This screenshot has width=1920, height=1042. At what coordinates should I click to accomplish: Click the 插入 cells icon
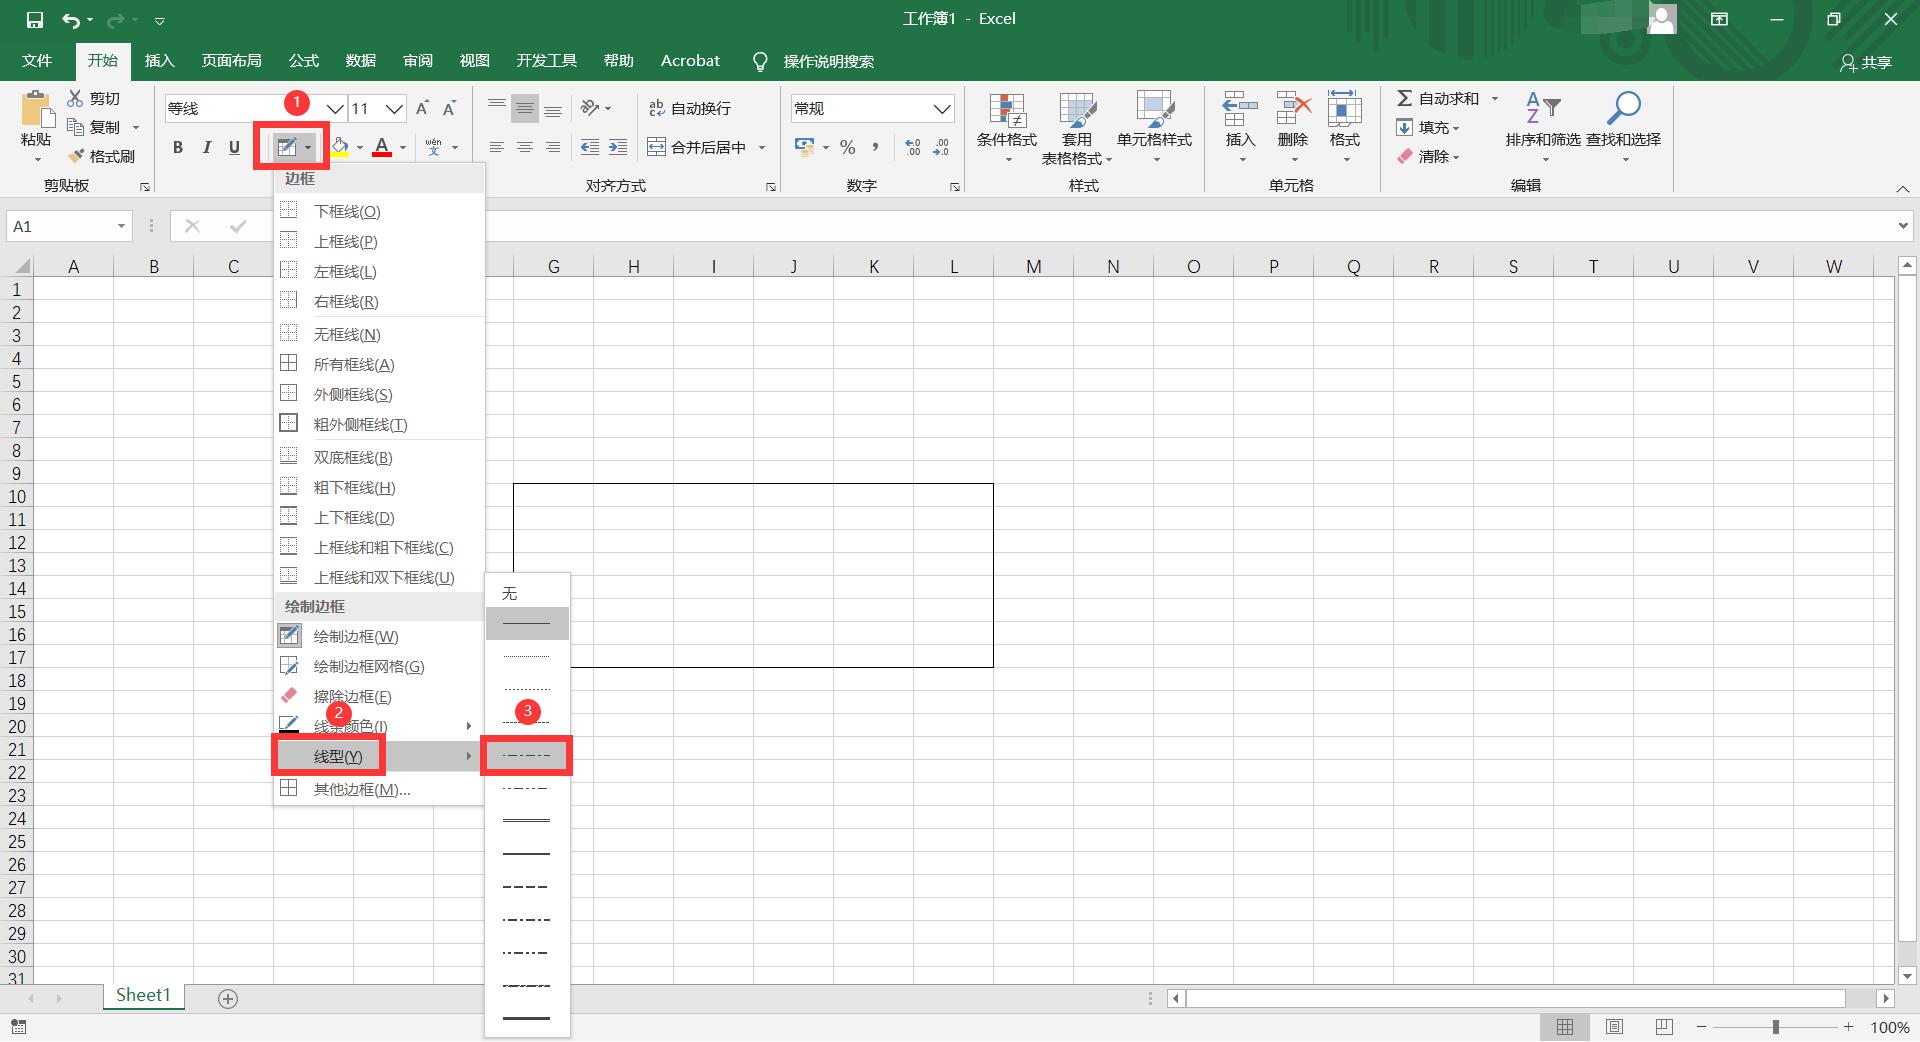coord(1240,109)
